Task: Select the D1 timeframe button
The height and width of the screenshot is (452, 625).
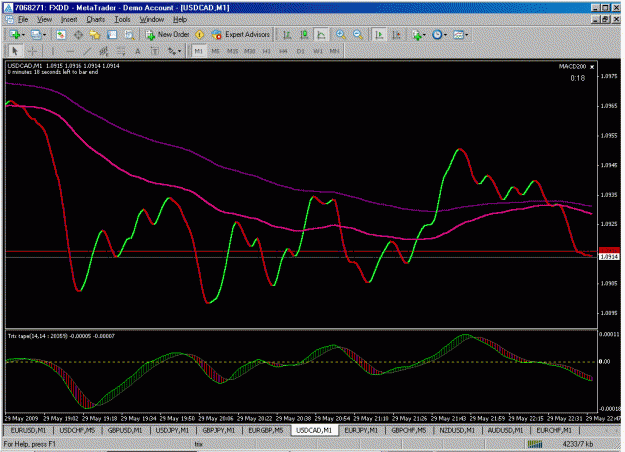Action: point(301,51)
